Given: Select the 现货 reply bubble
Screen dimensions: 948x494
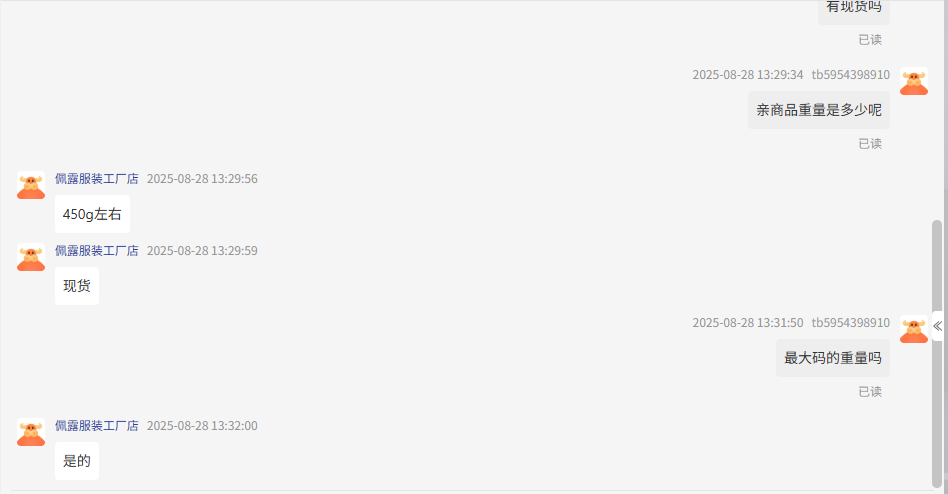Looking at the screenshot, I should pos(77,286).
